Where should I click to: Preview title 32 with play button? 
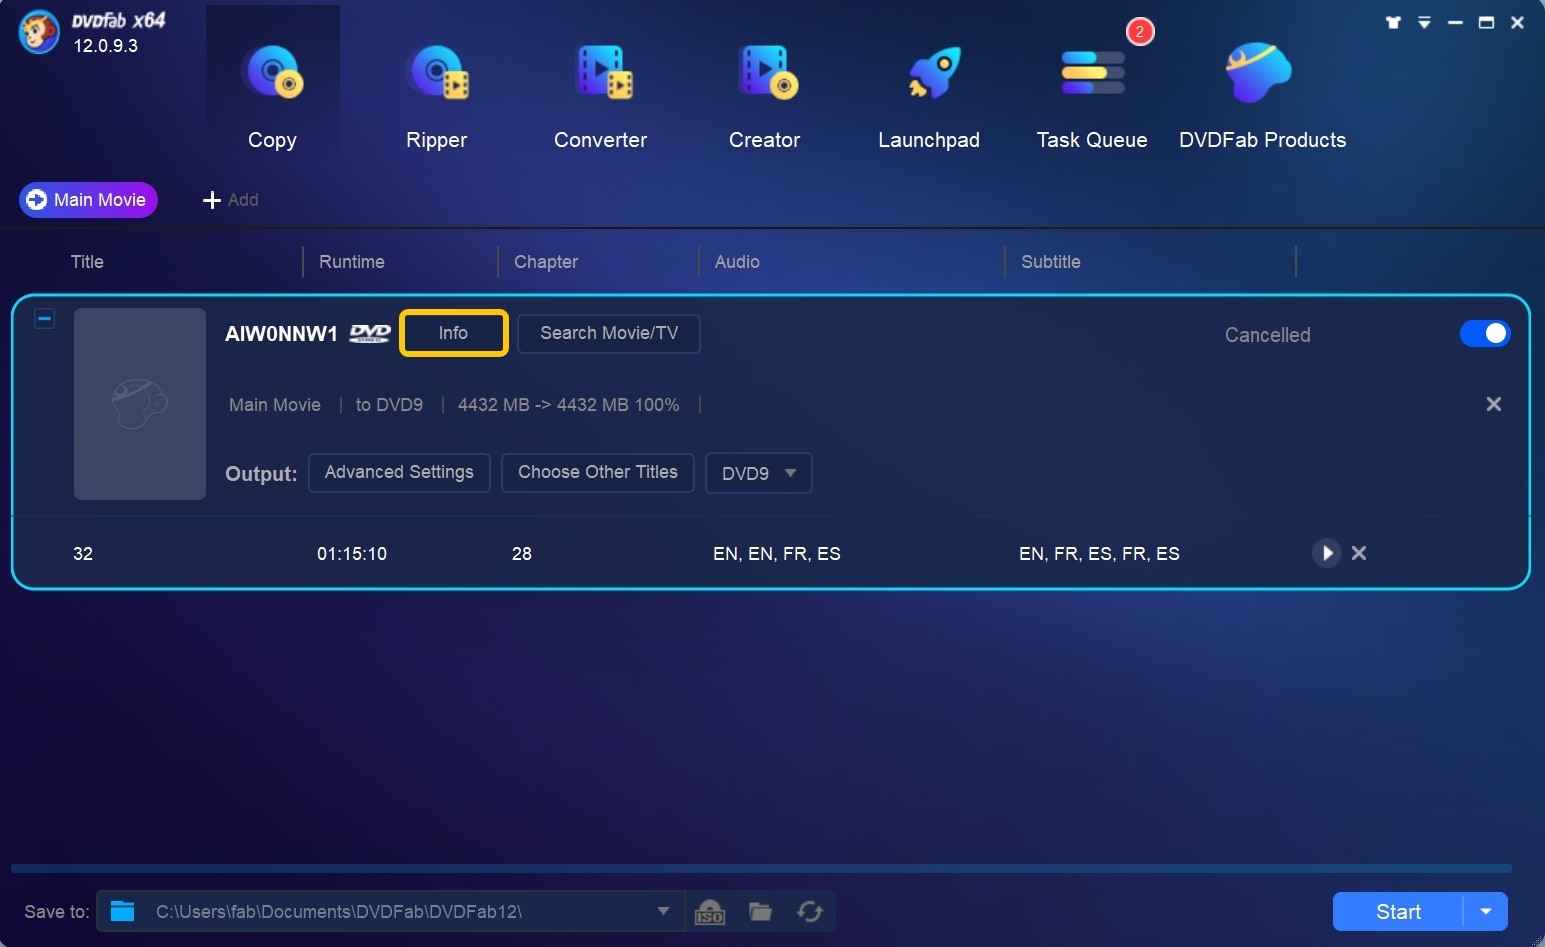[x=1326, y=553]
